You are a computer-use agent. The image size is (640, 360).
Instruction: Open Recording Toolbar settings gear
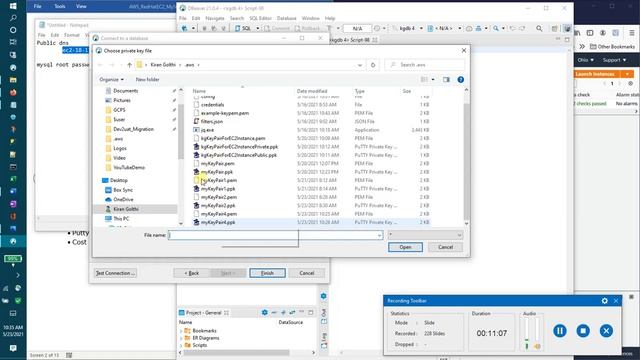604,301
